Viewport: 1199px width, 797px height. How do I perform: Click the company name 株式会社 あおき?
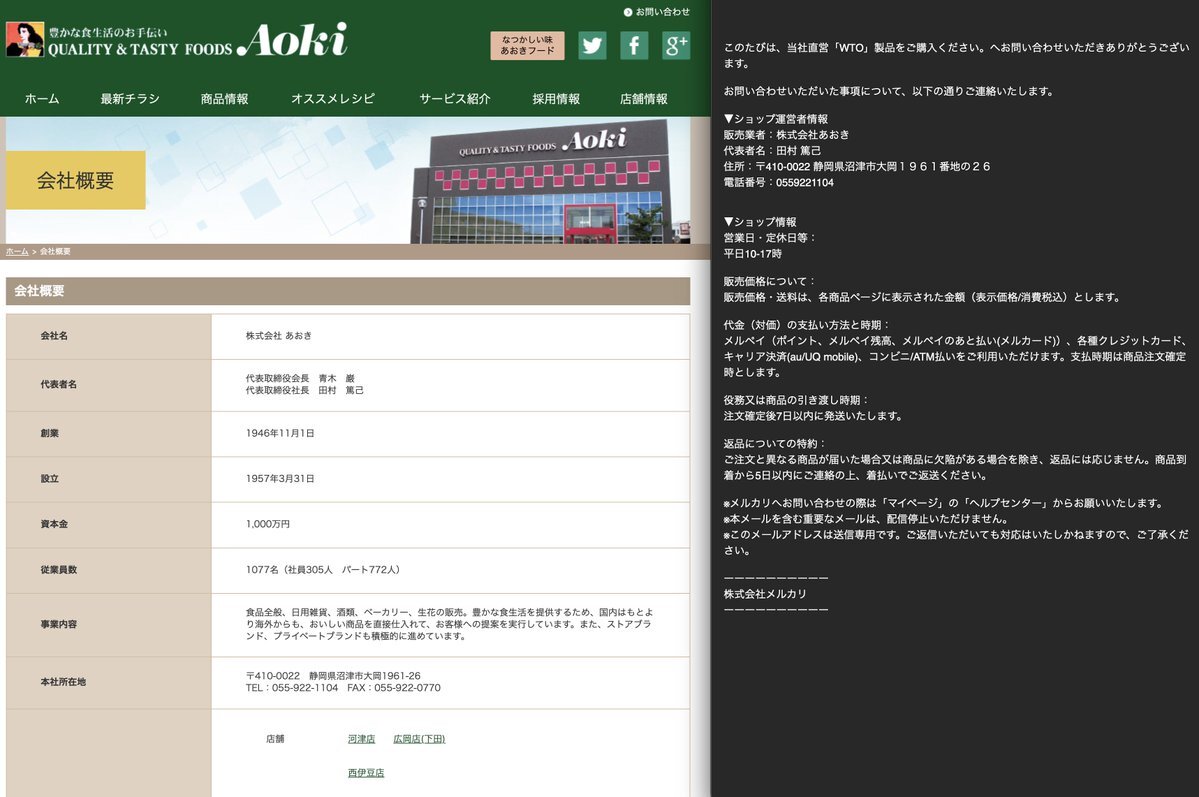click(278, 336)
